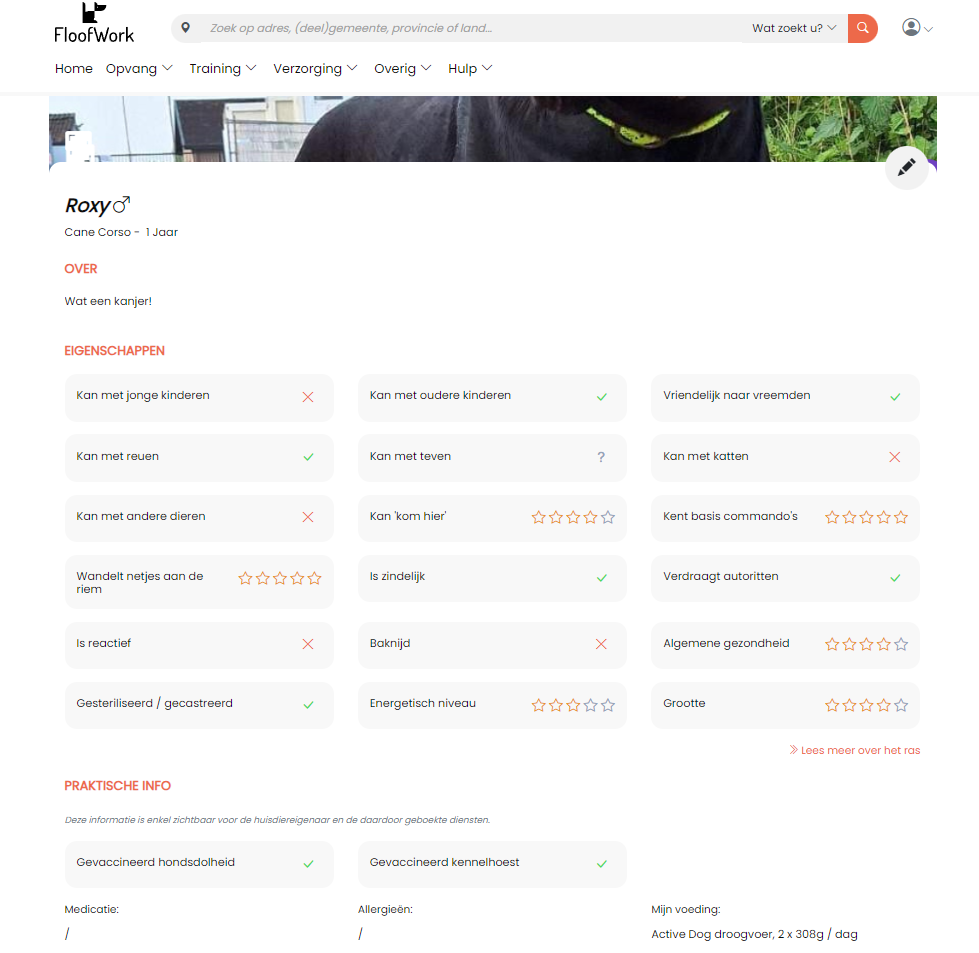Click green check for Kan met reuen
This screenshot has height=953, width=979.
pyautogui.click(x=308, y=457)
